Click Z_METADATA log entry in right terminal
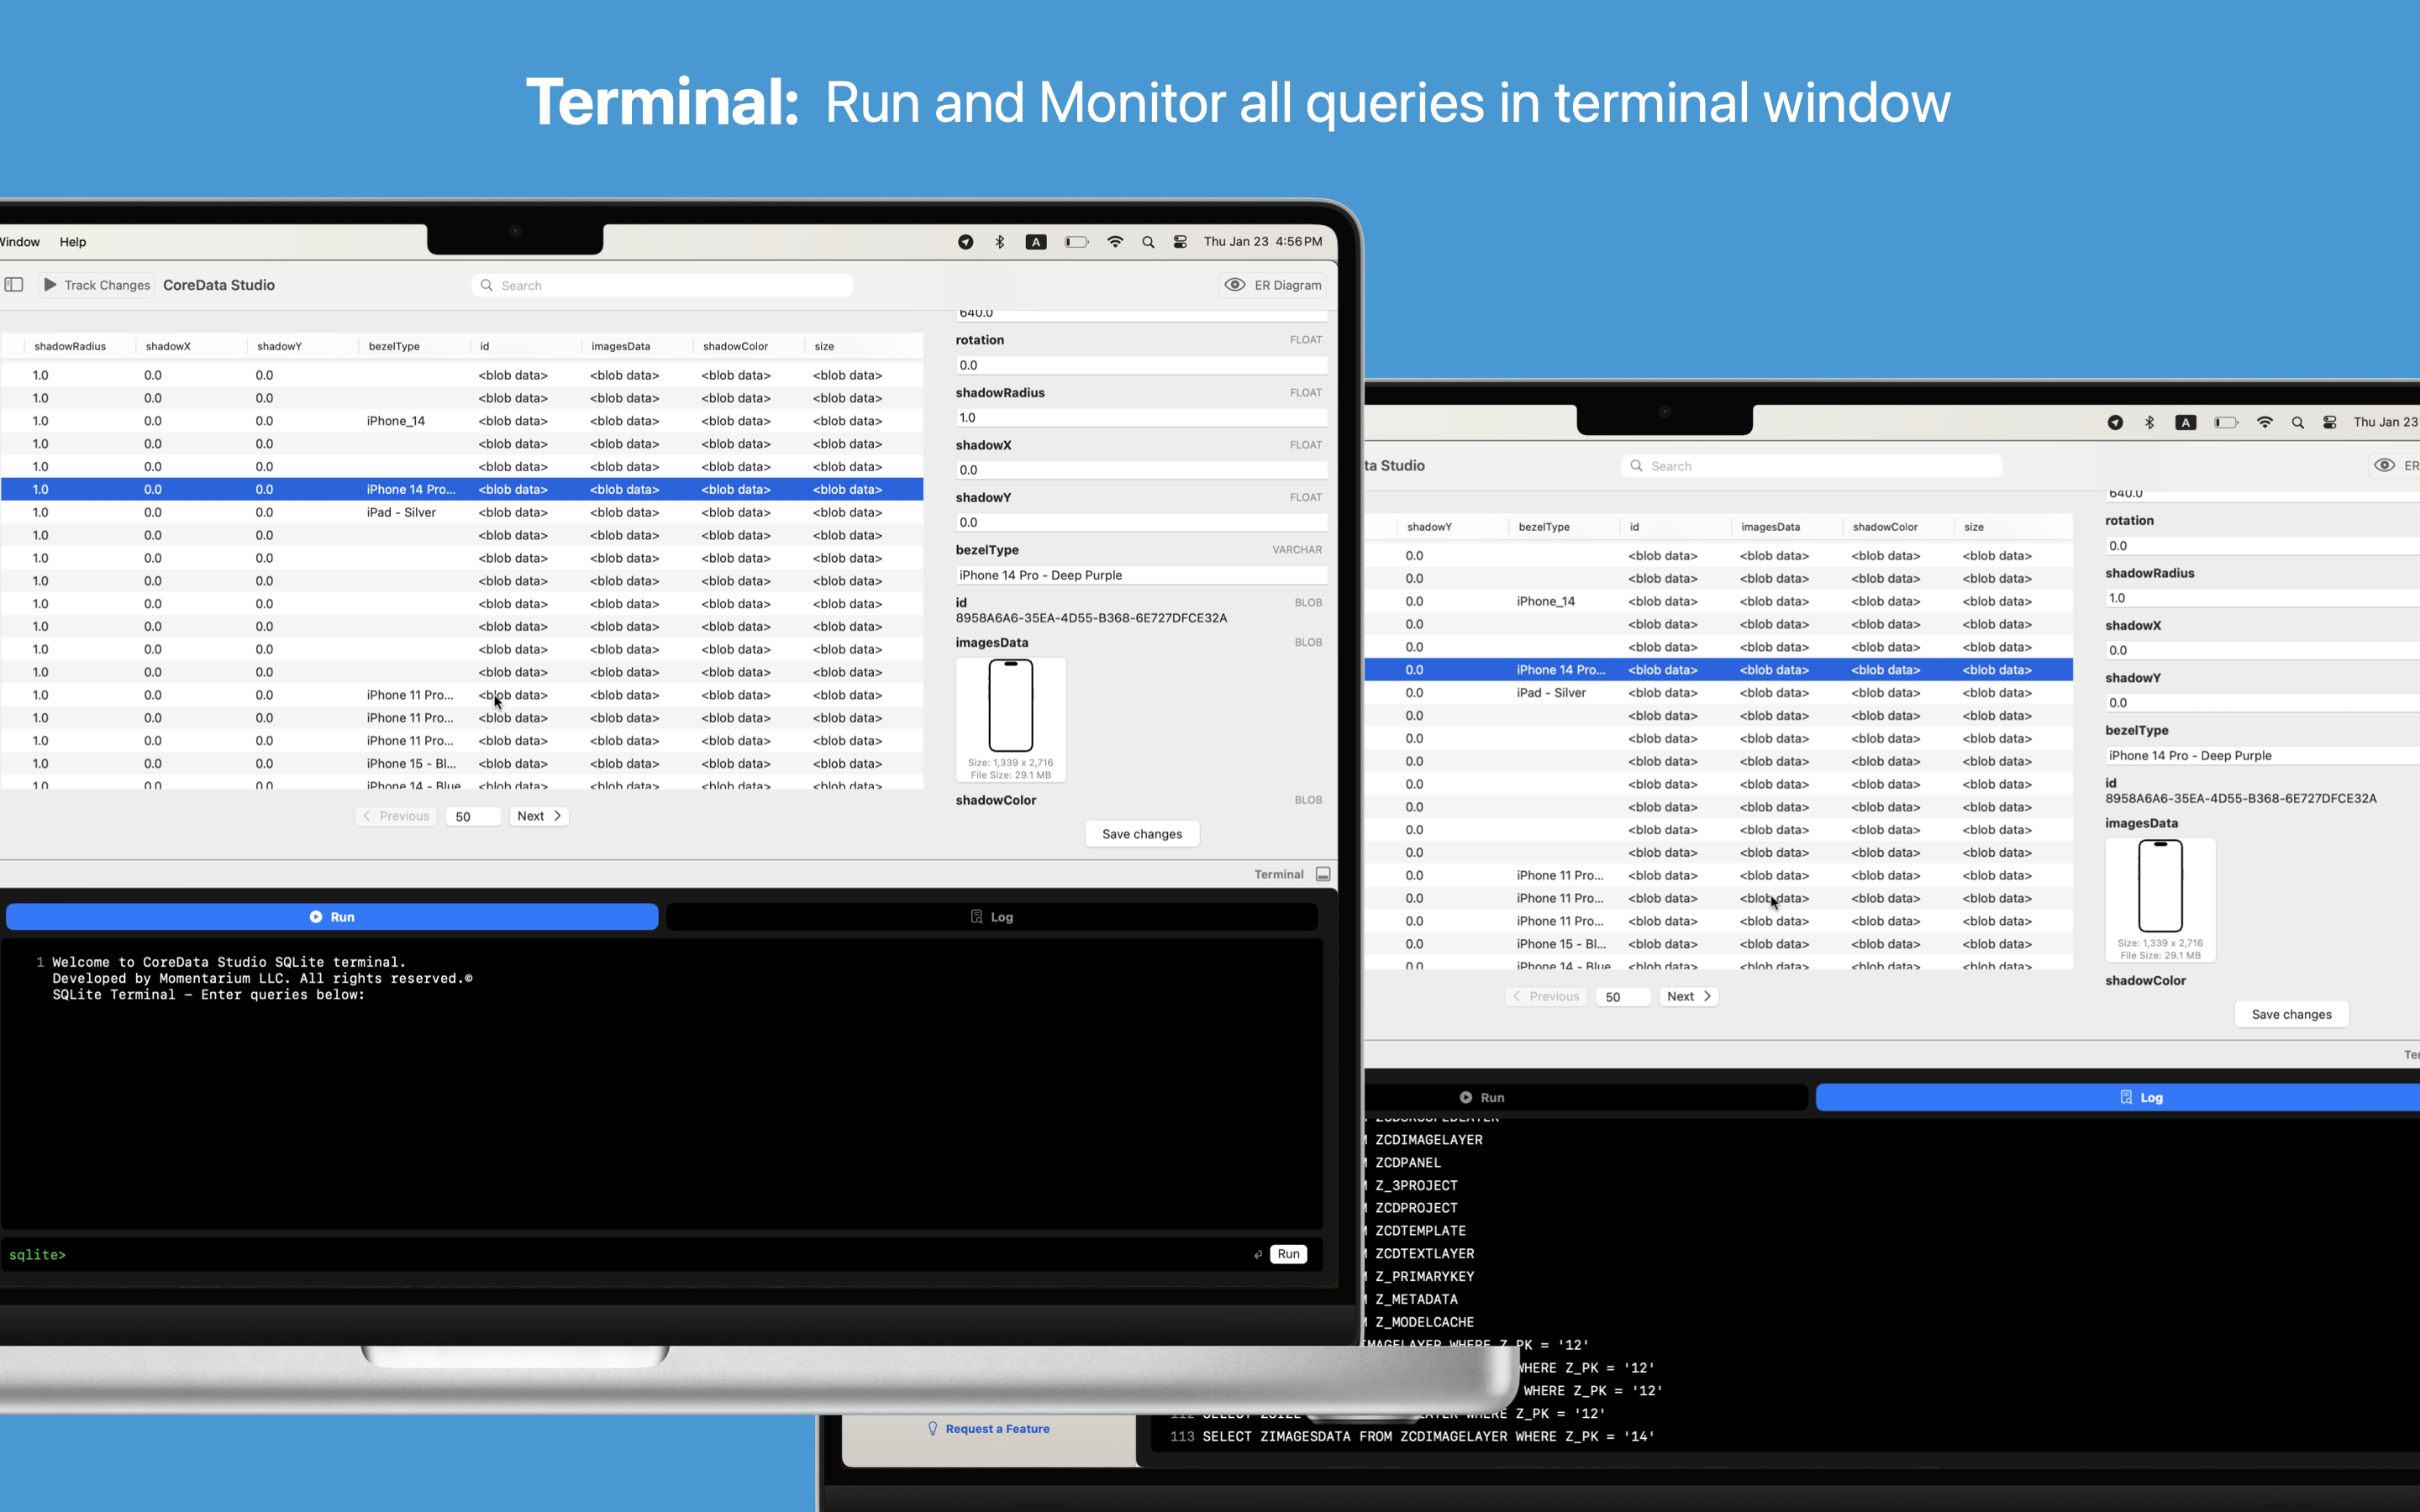 coord(1416,1299)
